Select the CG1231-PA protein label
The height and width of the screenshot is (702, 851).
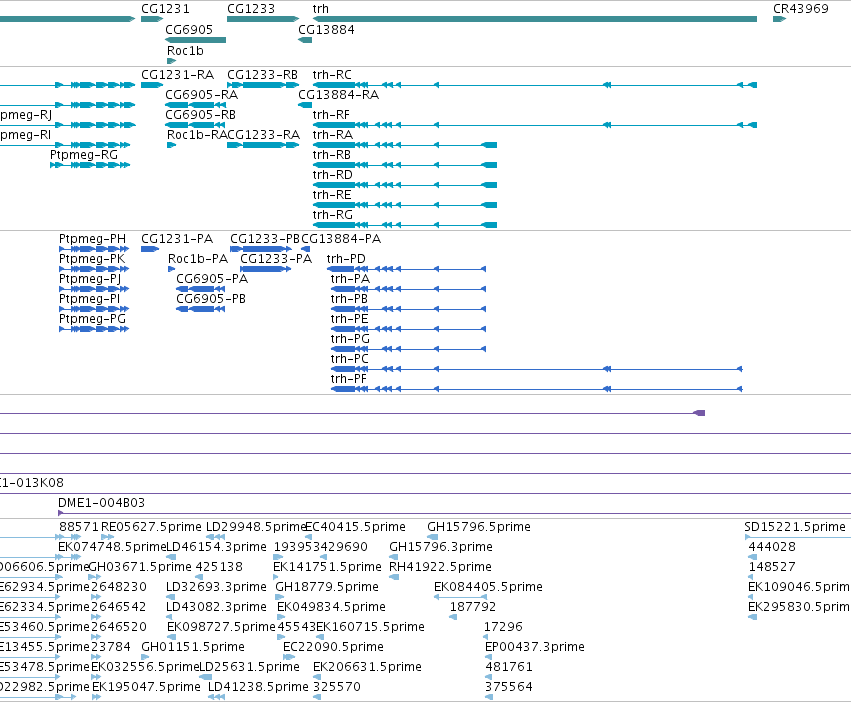click(x=177, y=239)
